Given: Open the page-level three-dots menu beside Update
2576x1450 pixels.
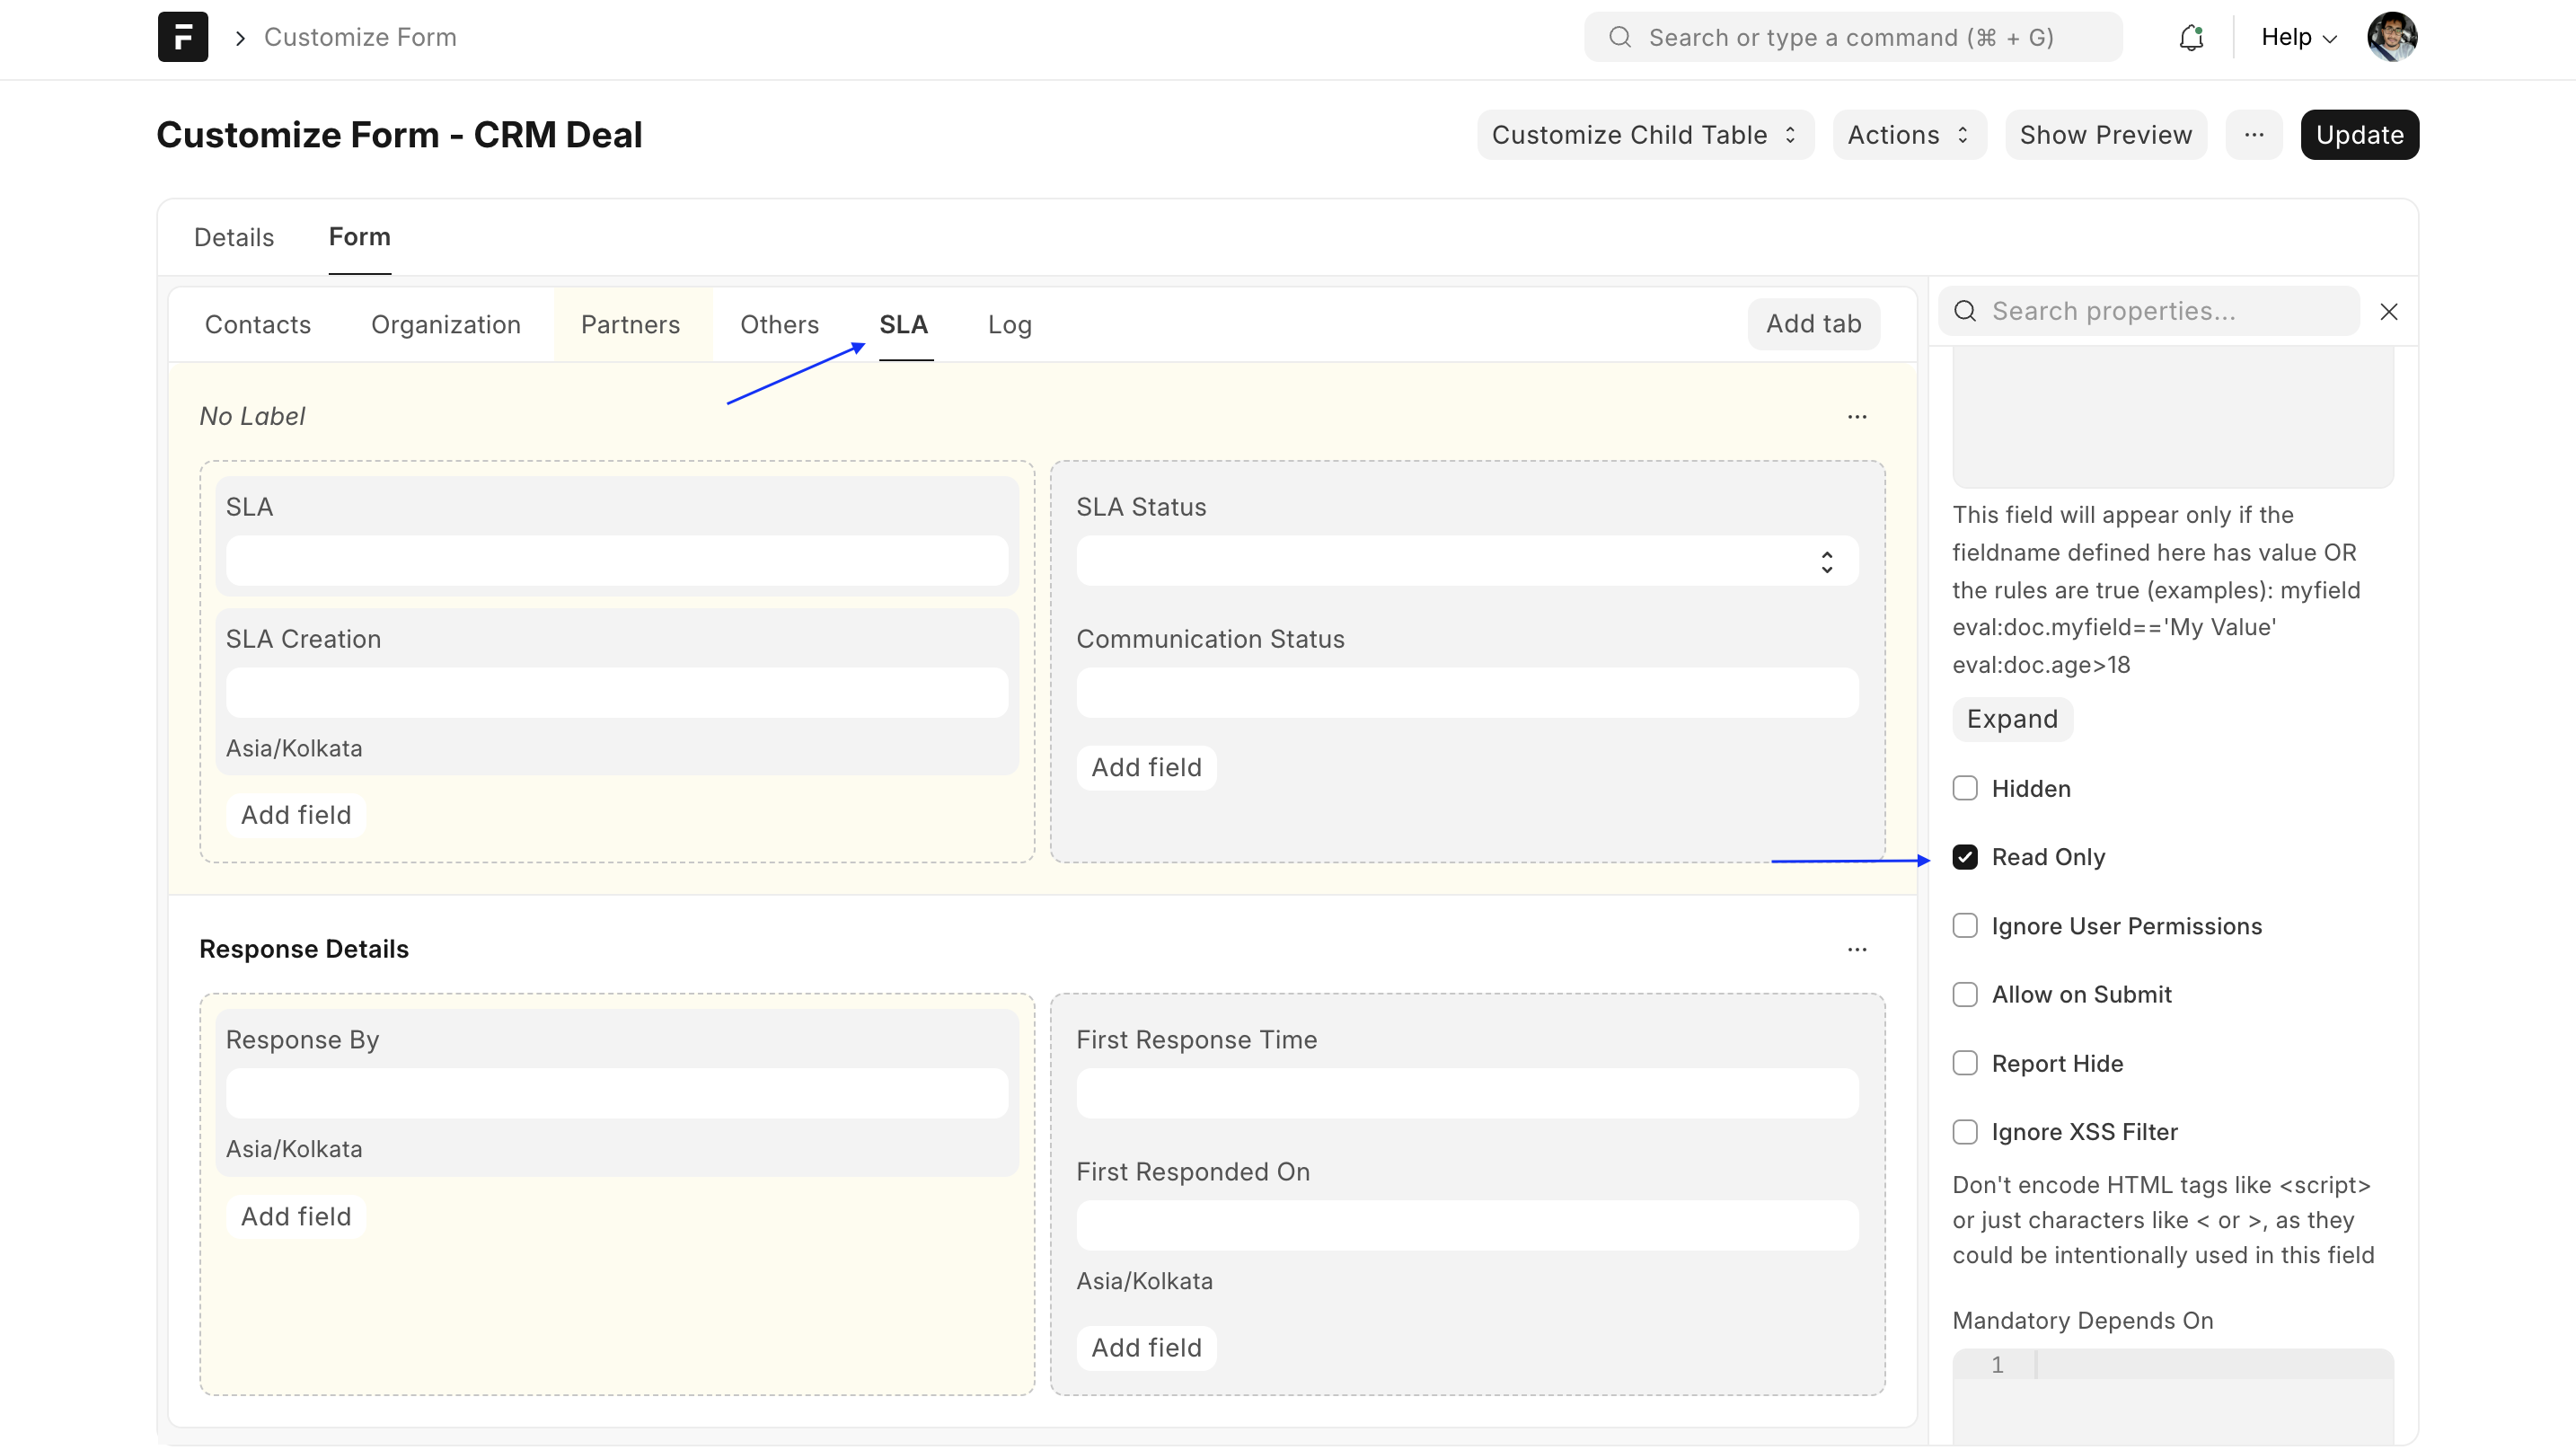Looking at the screenshot, I should click(x=2253, y=135).
